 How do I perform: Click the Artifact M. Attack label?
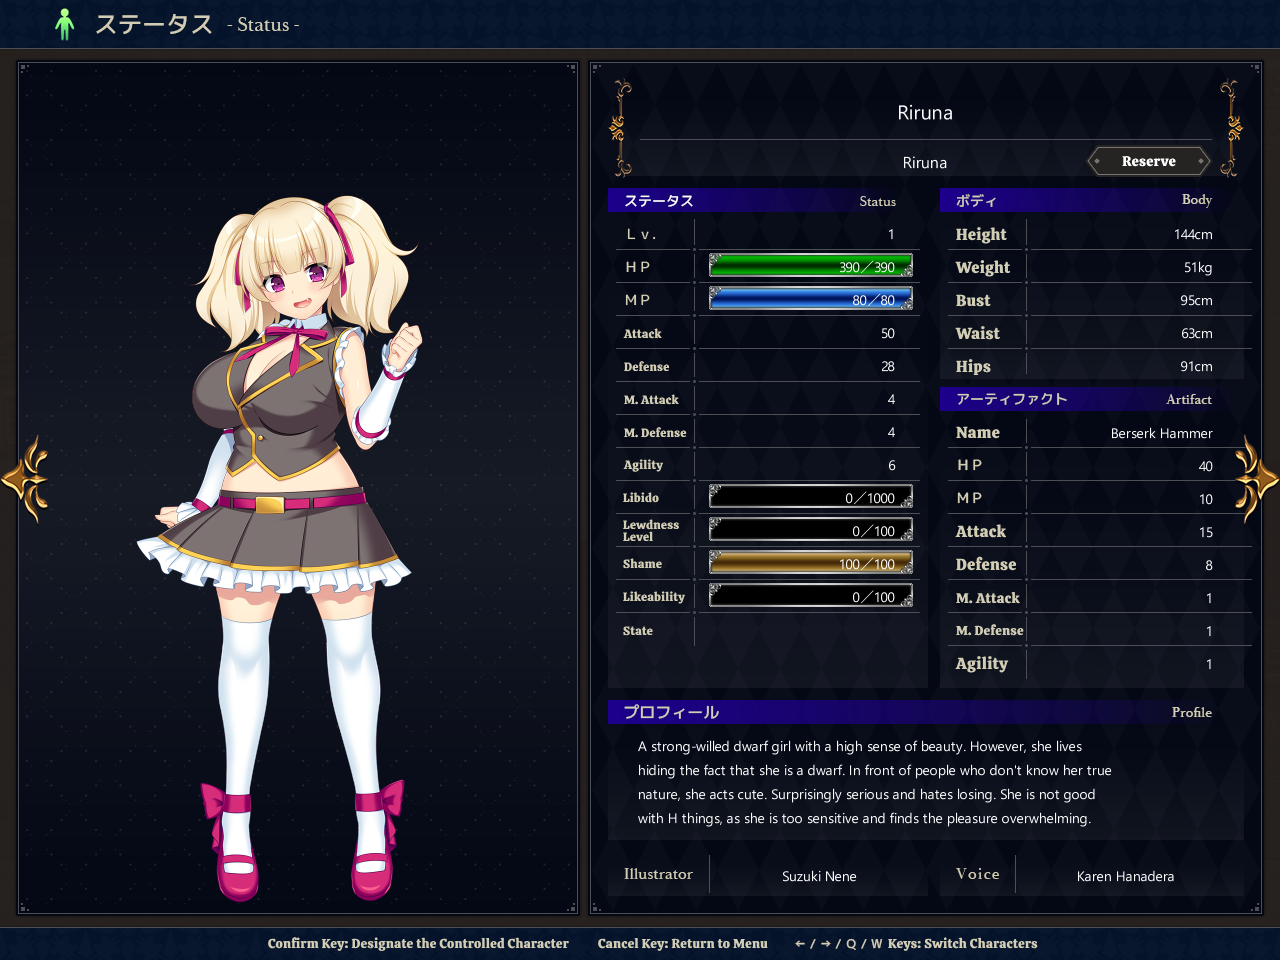[988, 598]
